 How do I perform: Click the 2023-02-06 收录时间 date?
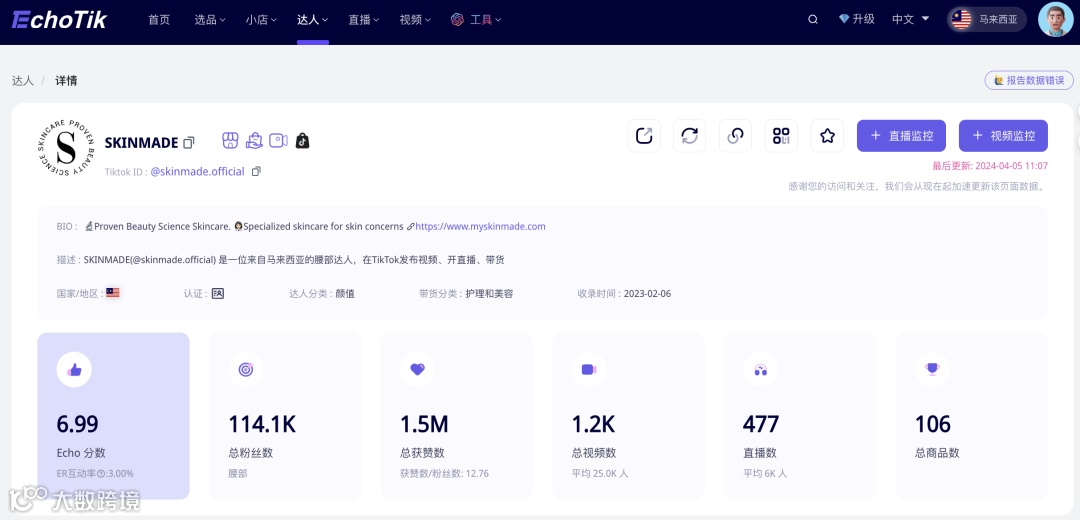click(x=647, y=293)
